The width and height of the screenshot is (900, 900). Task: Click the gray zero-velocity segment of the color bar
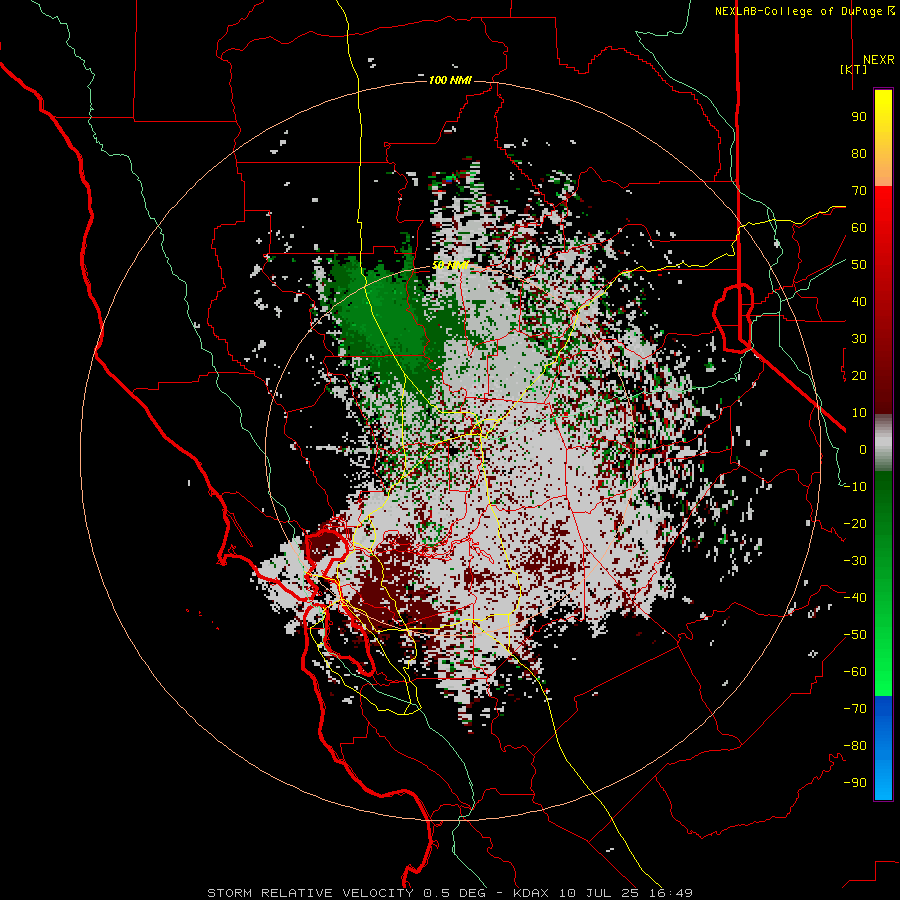pos(883,442)
